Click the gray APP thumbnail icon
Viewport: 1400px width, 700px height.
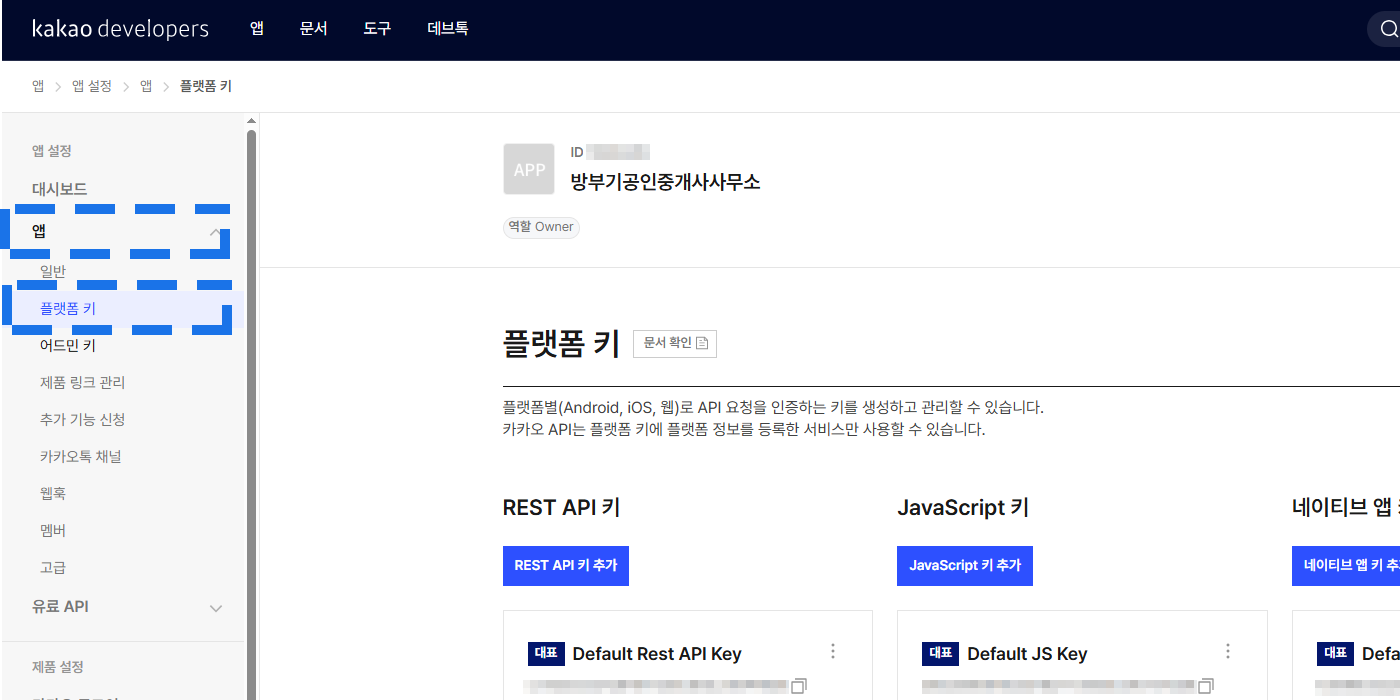pyautogui.click(x=529, y=169)
